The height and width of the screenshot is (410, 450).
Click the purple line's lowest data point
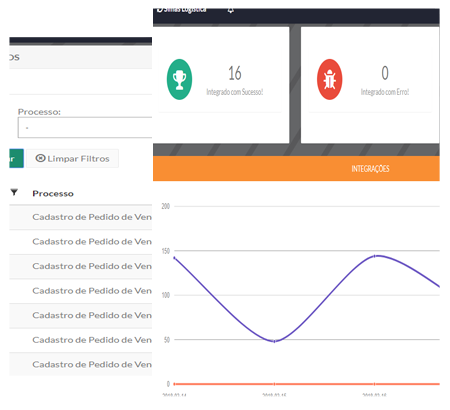tap(274, 341)
